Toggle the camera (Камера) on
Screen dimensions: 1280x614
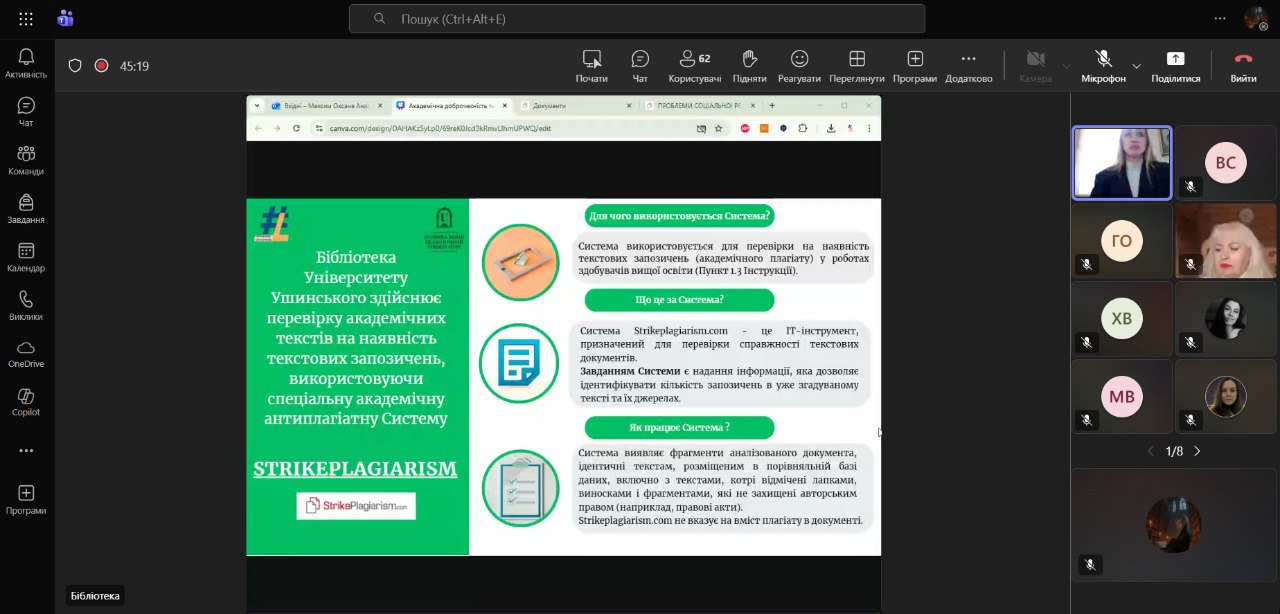[1035, 65]
